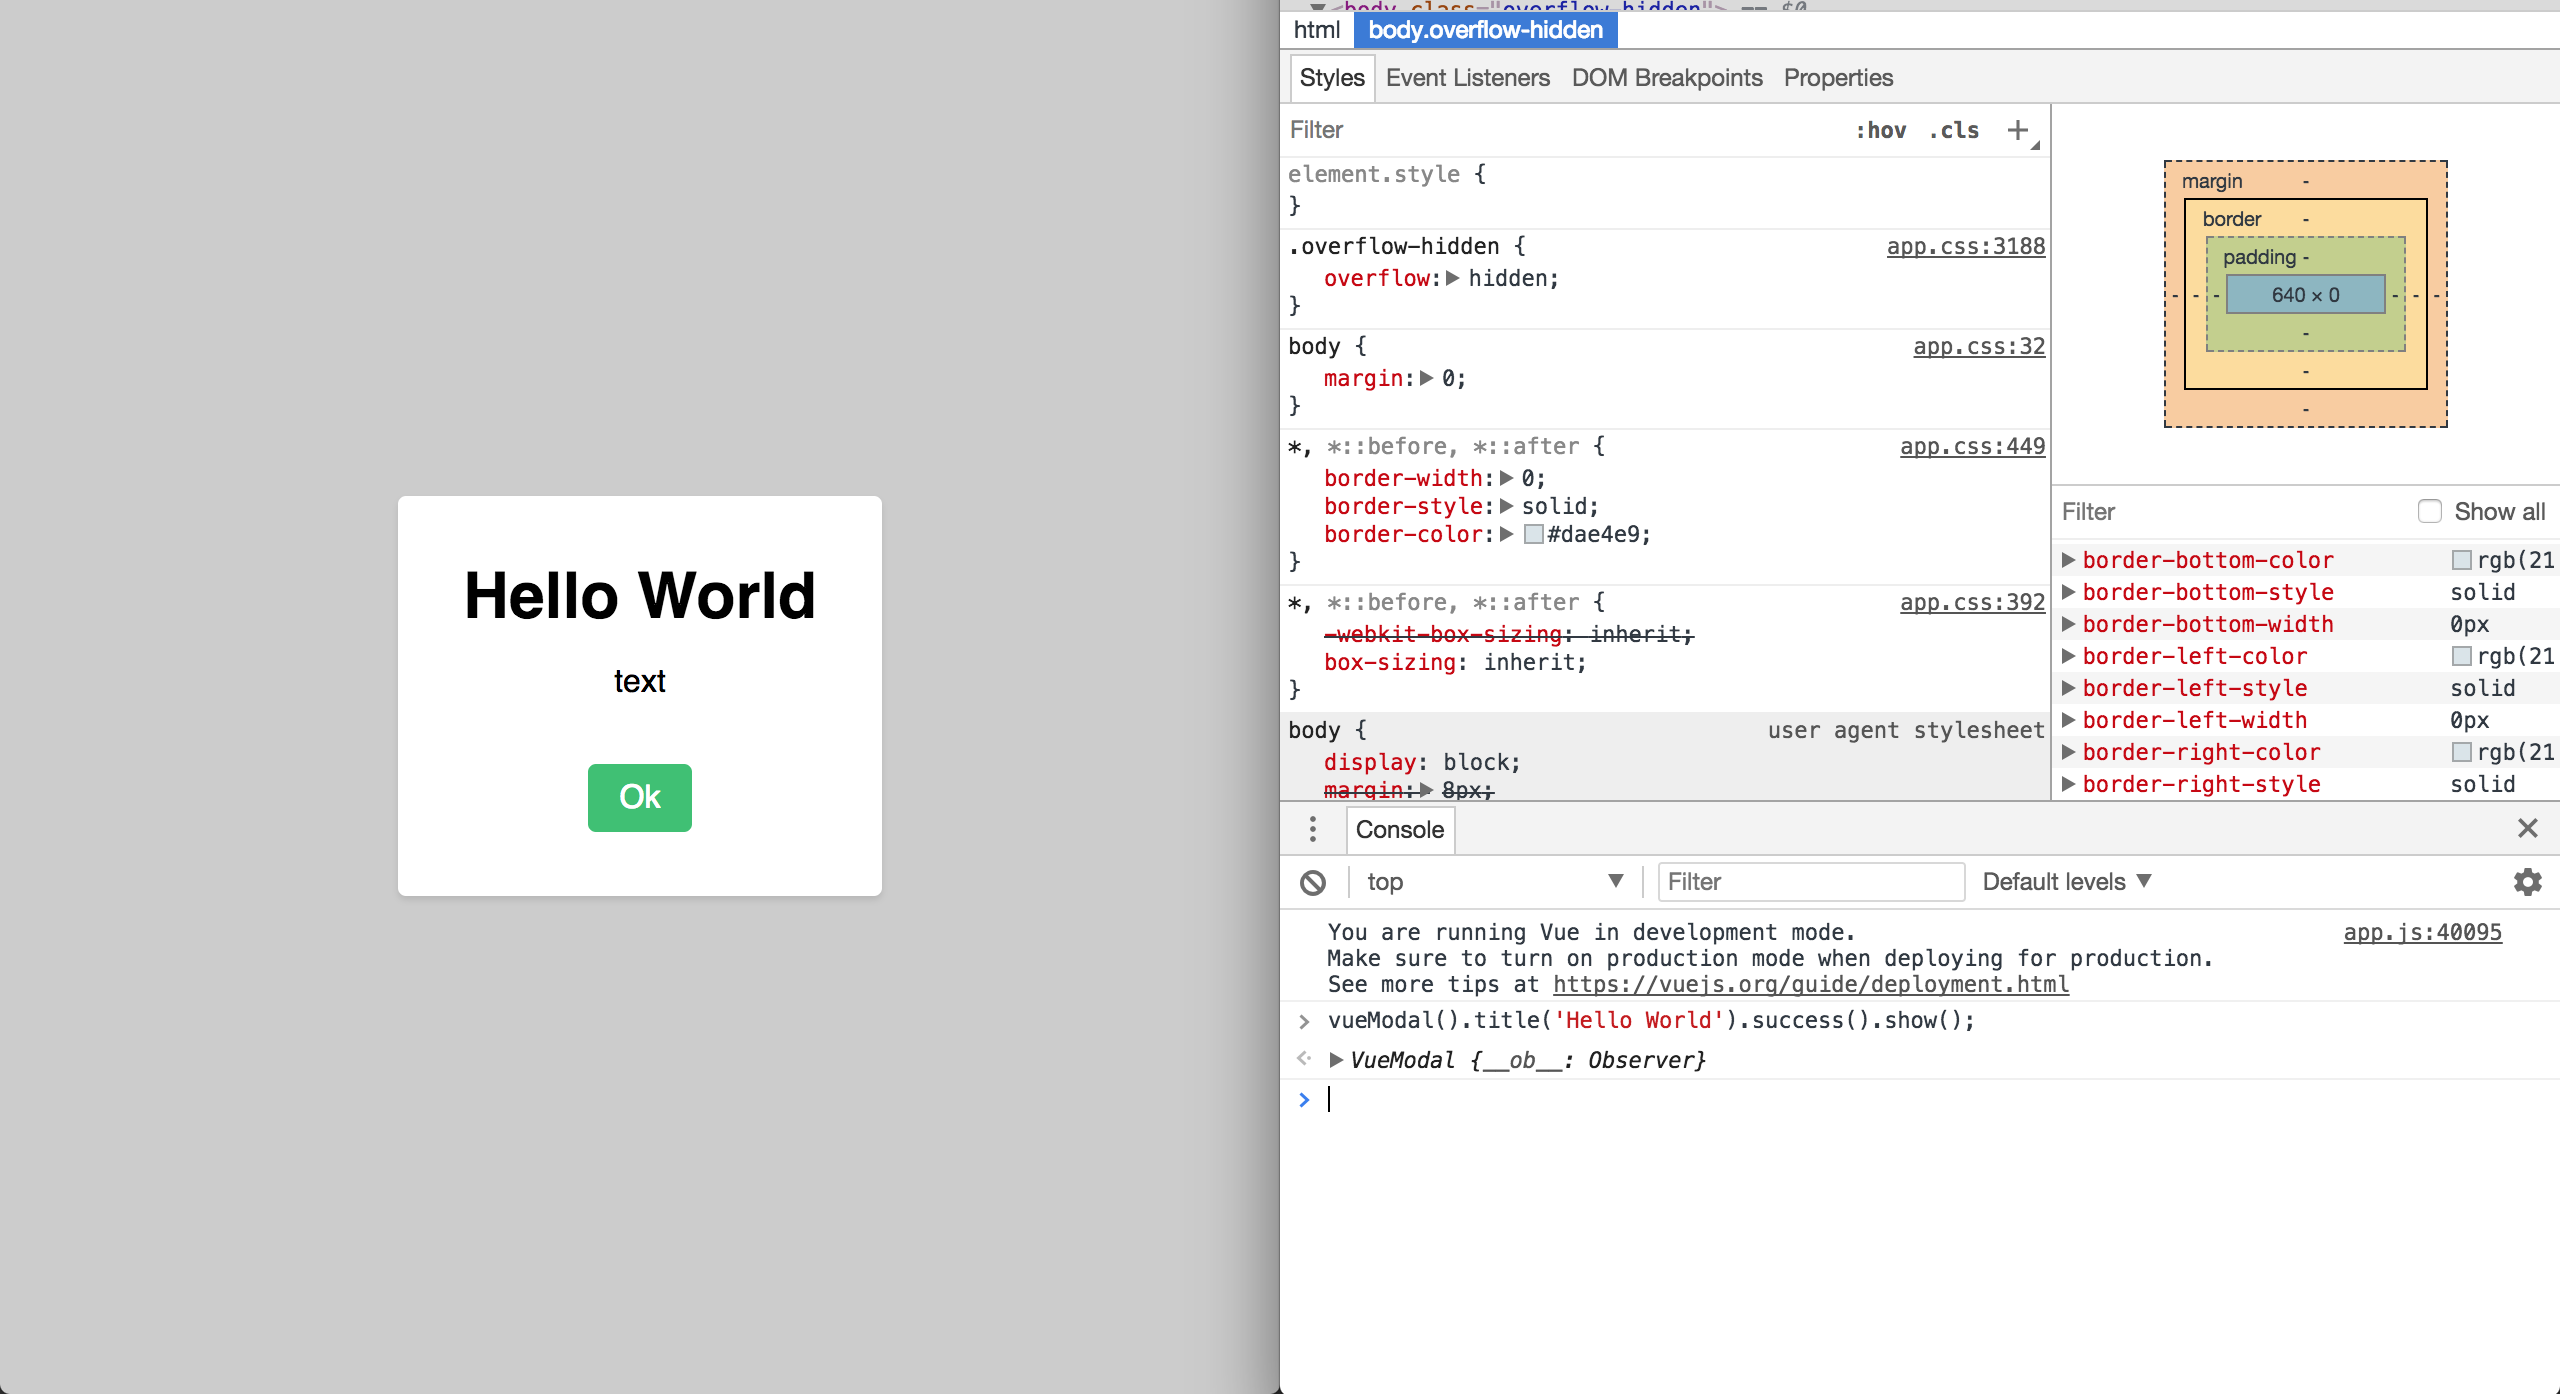Open console settings gear
The image size is (2560, 1394).
pyautogui.click(x=2527, y=882)
